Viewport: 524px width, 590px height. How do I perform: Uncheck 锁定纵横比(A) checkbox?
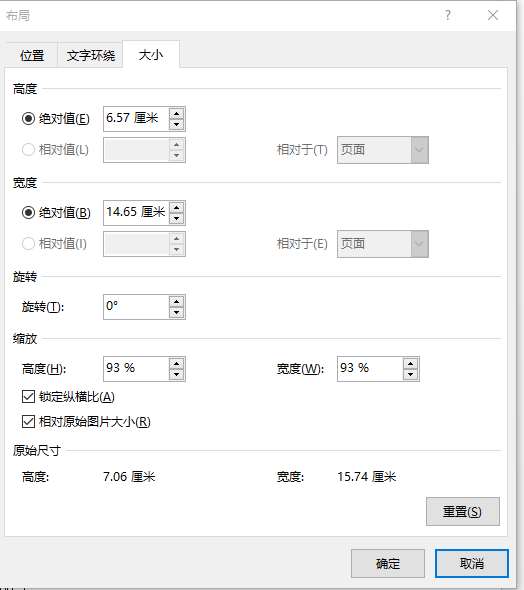(x=28, y=397)
